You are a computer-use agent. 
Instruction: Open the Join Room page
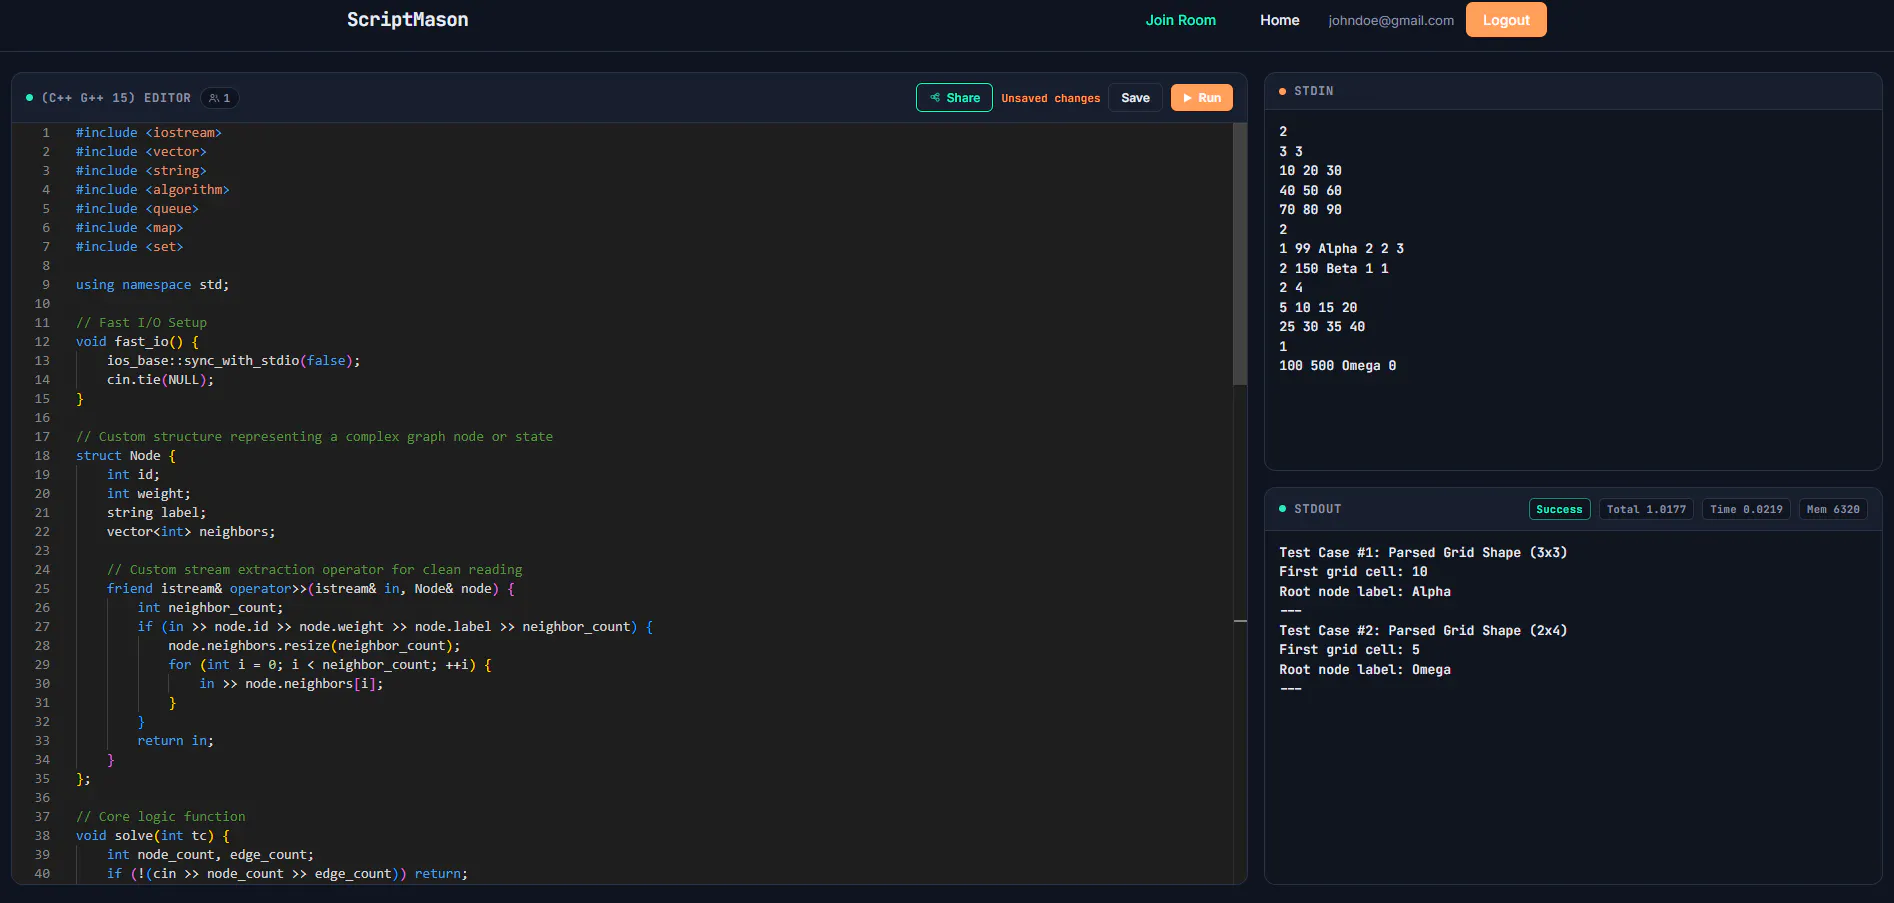click(1180, 20)
